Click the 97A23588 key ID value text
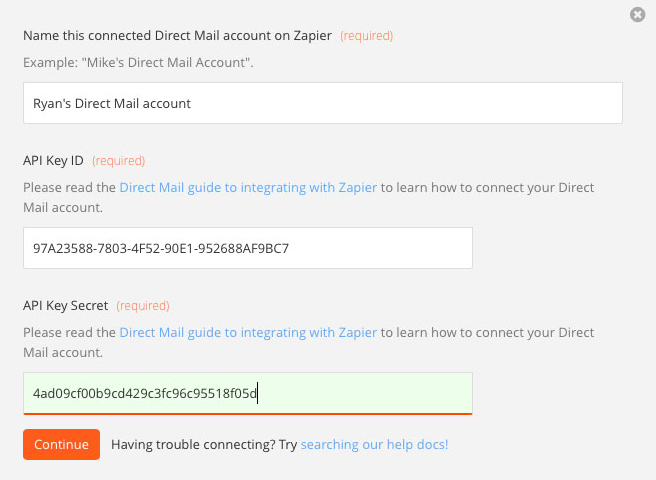 point(161,249)
